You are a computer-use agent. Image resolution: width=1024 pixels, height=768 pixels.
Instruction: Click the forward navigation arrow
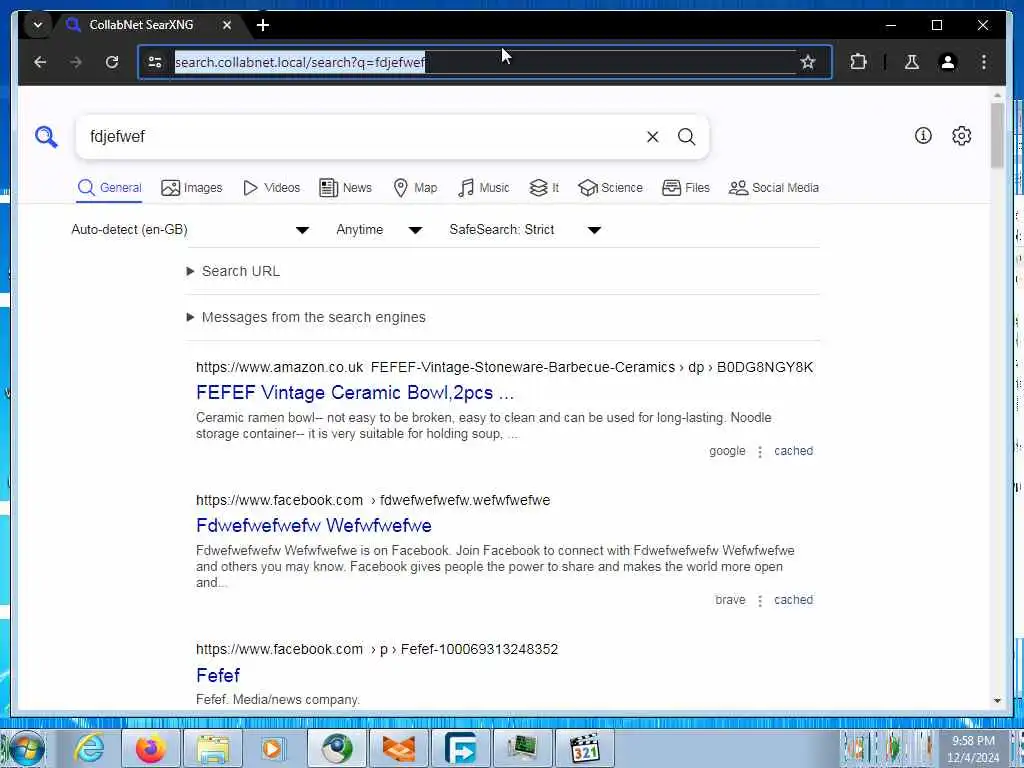click(76, 62)
